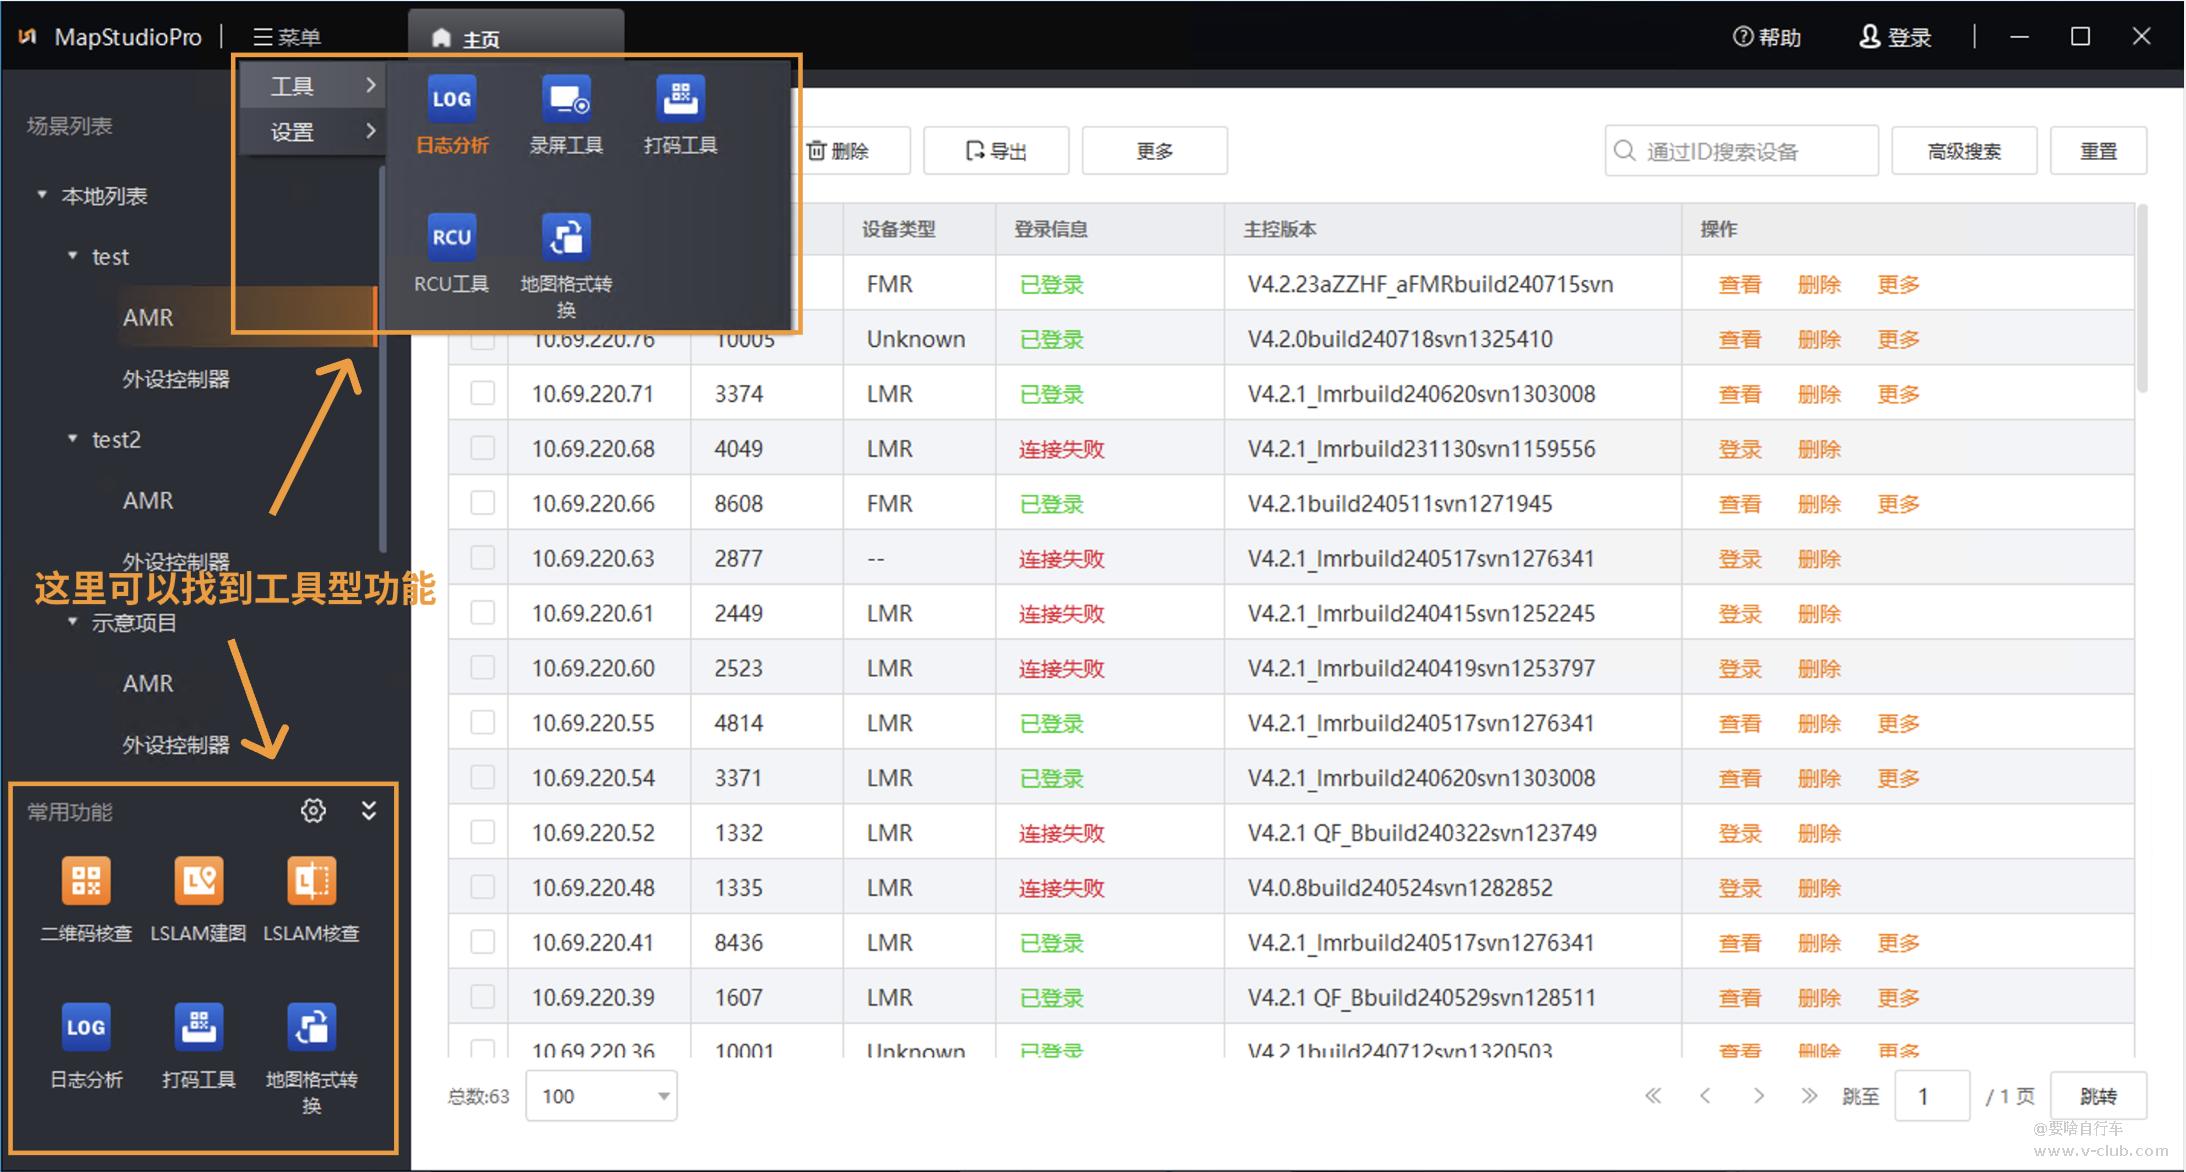
Task: Click 删除 for device 10.69.220.60
Action: point(1819,668)
